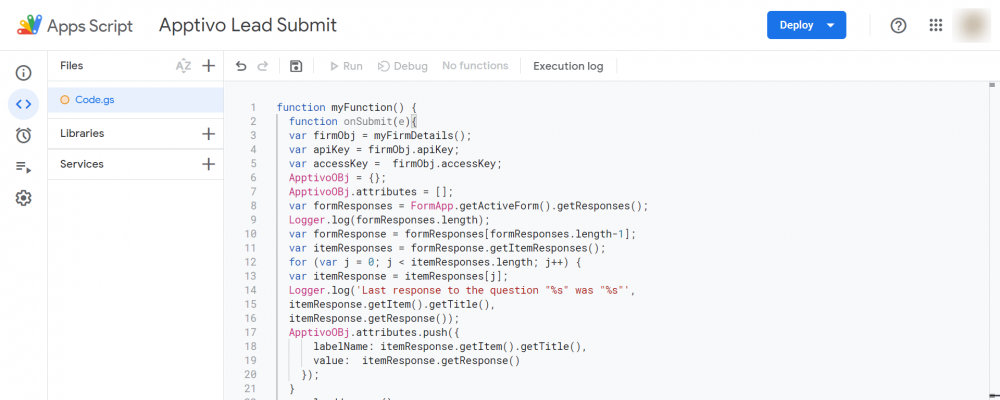Image resolution: width=1000 pixels, height=400 pixels.
Task: Save project with floppy disk icon
Action: tap(295, 66)
